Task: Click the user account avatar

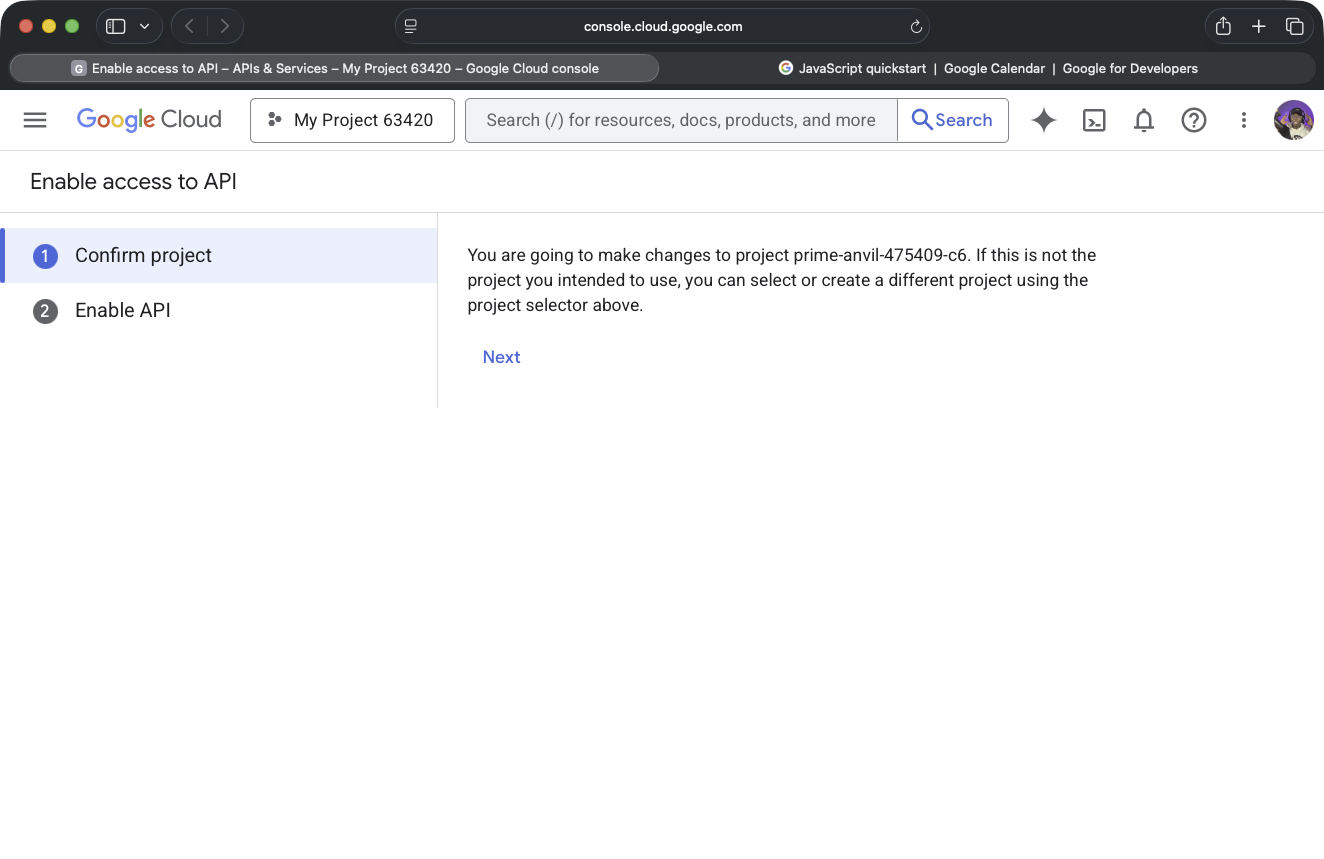Action: (x=1293, y=120)
